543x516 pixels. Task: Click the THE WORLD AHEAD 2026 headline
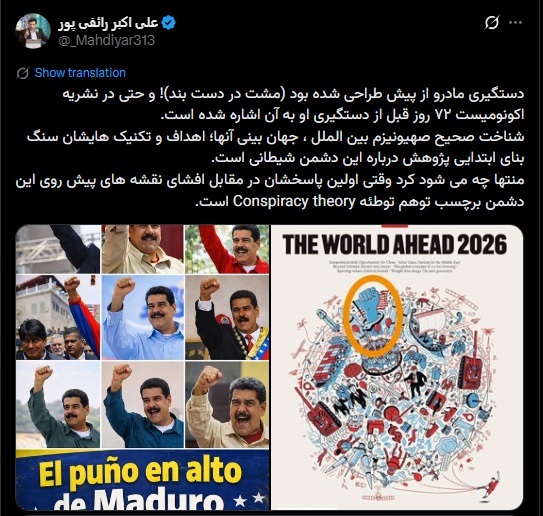(x=395, y=244)
